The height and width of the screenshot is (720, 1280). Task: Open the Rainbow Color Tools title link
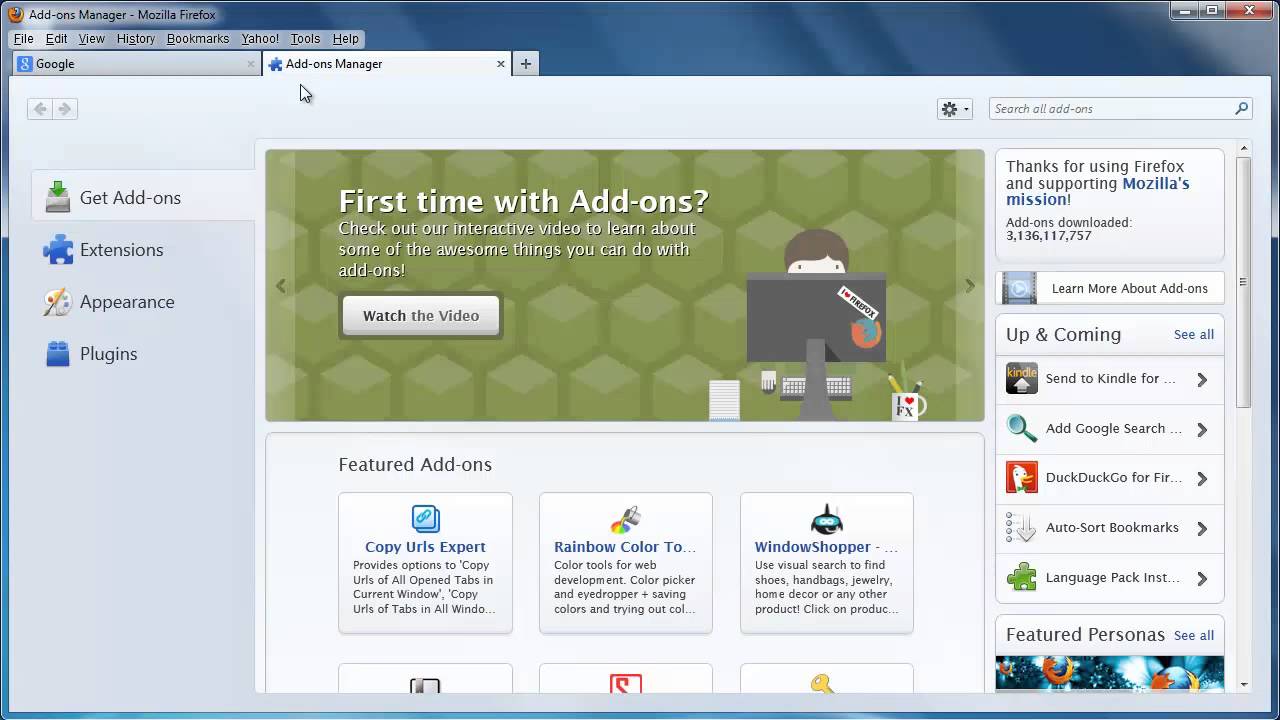point(625,547)
